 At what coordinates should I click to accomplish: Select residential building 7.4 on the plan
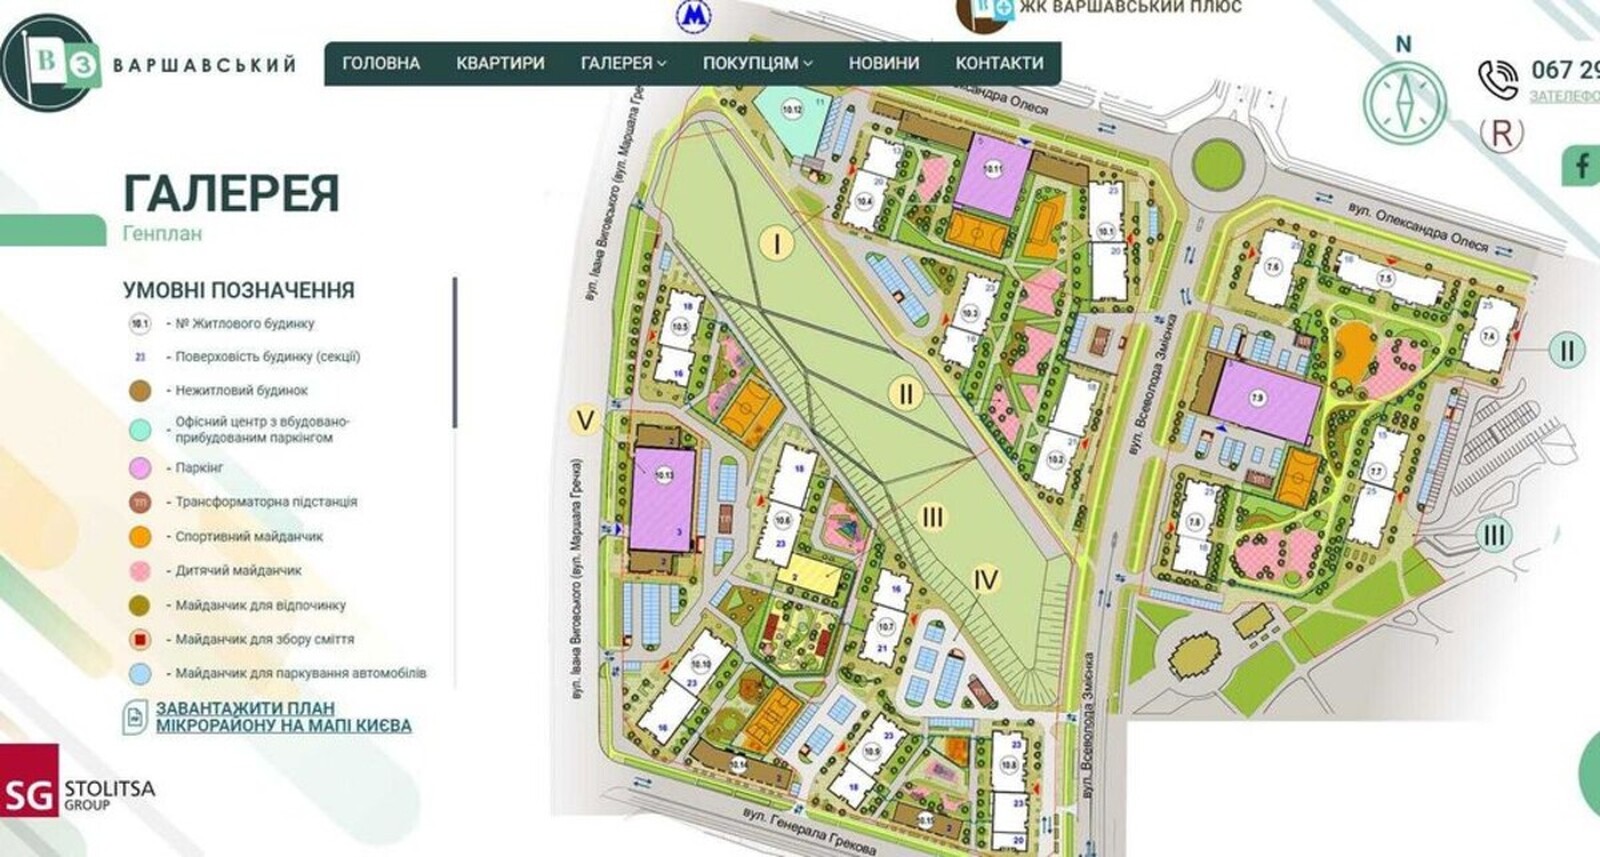click(1490, 337)
